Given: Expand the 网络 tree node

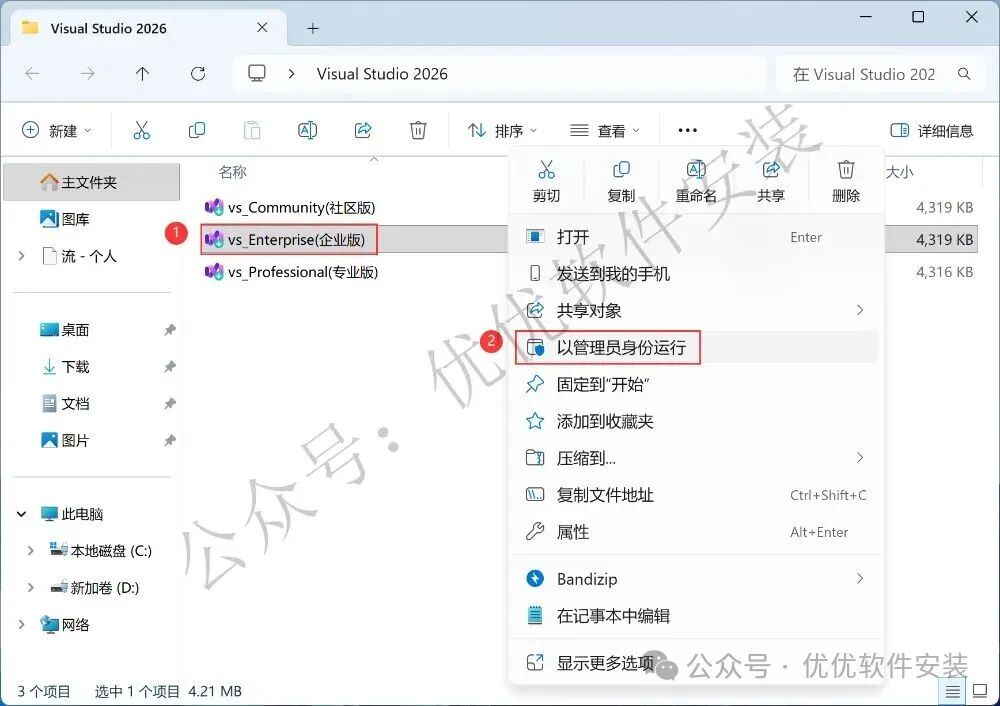Looking at the screenshot, I should pos(22,625).
